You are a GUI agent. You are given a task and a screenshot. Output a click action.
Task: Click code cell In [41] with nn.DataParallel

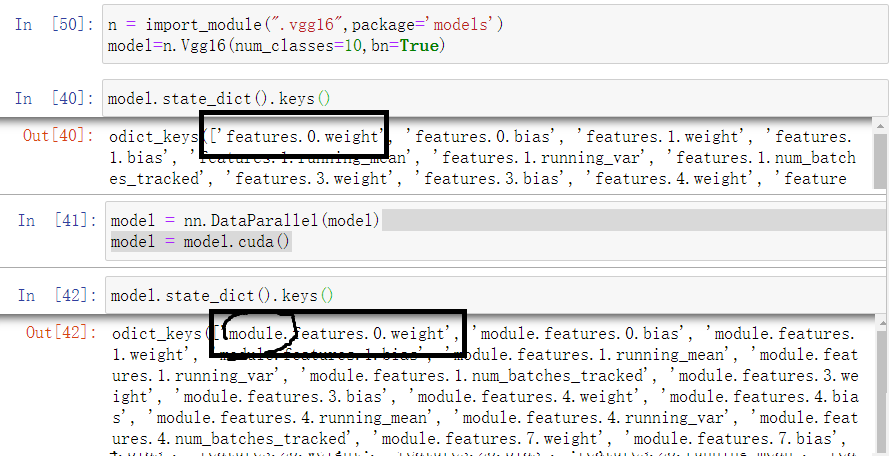click(497, 231)
